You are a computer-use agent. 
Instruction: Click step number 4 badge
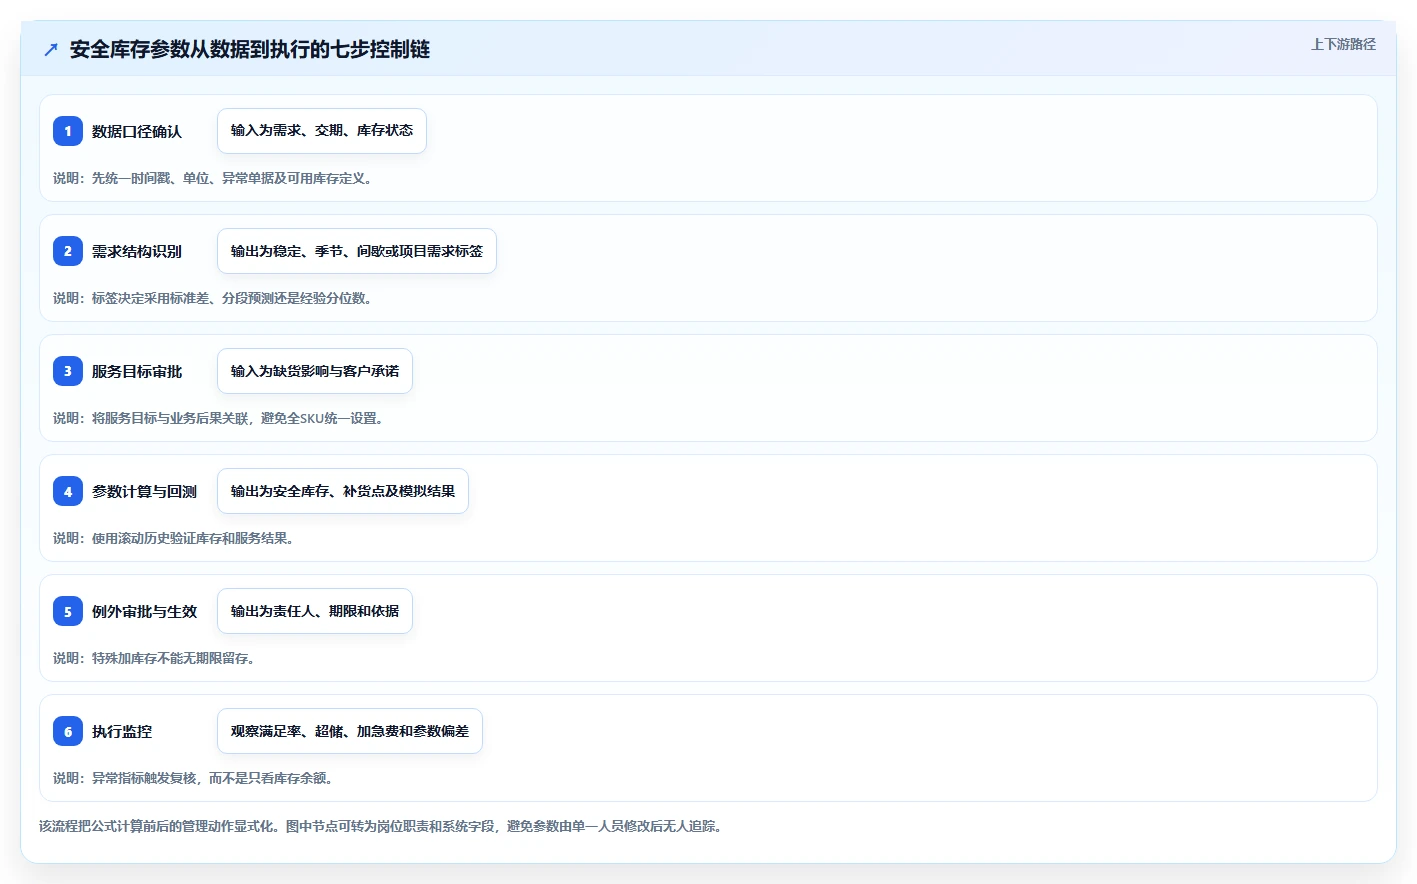68,491
